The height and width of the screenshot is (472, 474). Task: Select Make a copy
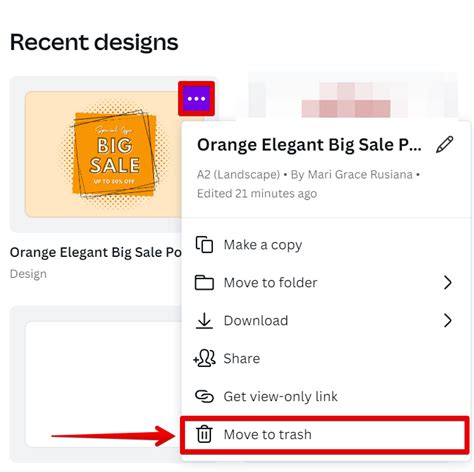pos(325,245)
